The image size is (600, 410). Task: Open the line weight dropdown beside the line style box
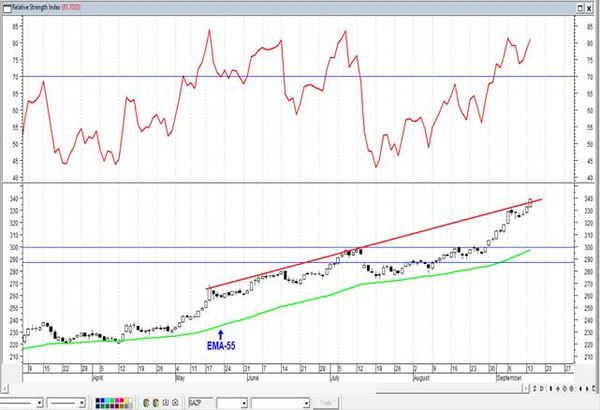pos(82,403)
